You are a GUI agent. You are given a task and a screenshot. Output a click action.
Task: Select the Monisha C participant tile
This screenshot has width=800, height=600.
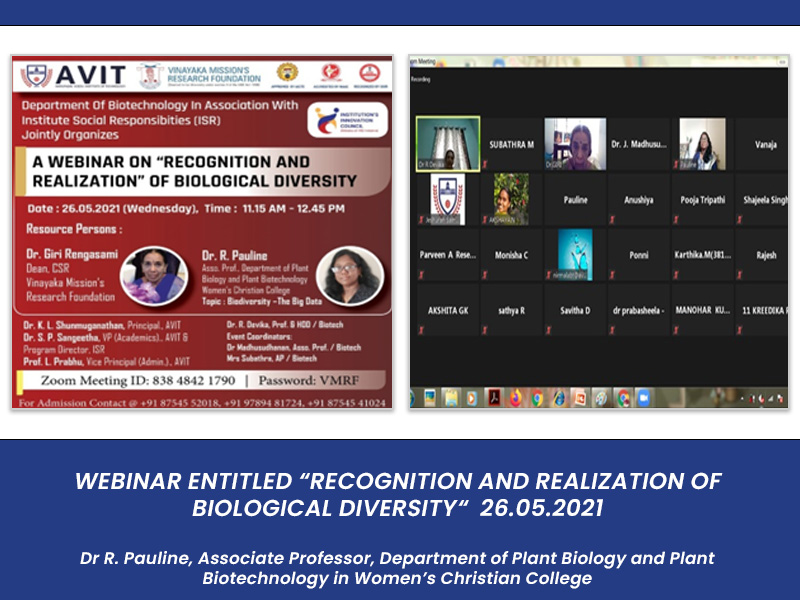(511, 255)
